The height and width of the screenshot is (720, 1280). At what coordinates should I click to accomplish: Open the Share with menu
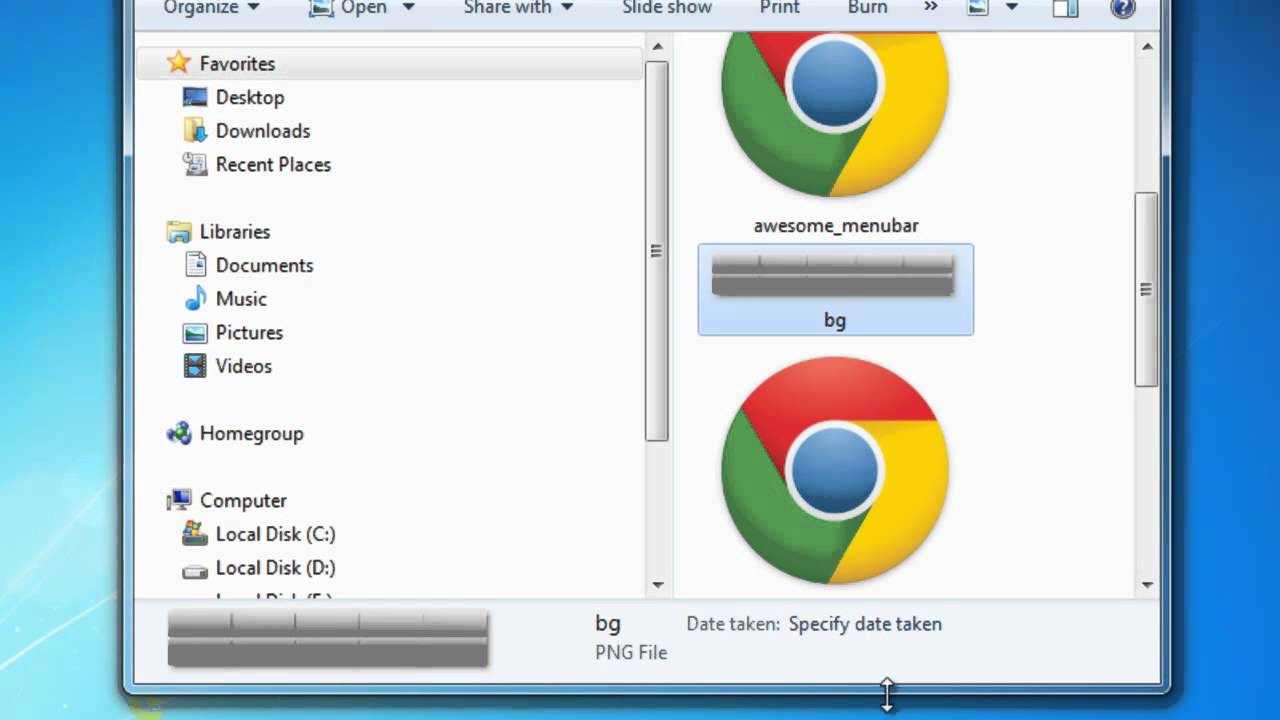(518, 8)
